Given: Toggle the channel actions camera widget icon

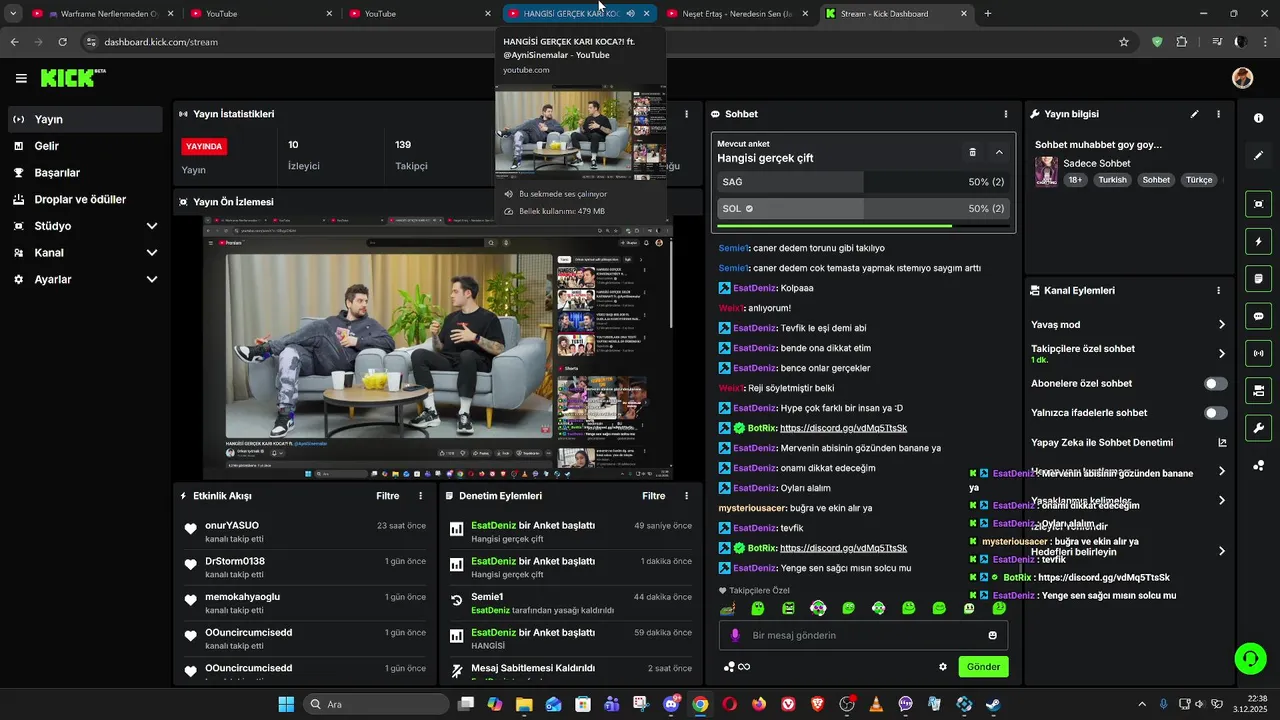Looking at the screenshot, I should coord(1258,390).
